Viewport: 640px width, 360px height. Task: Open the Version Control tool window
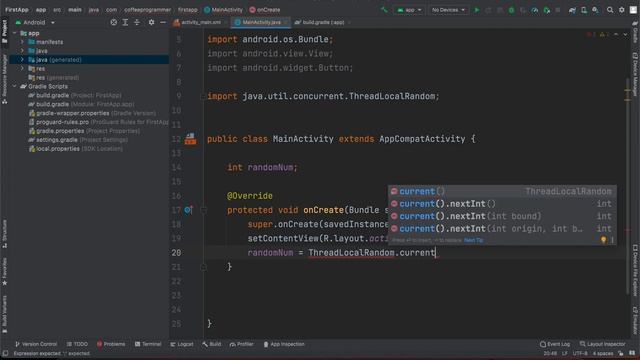(36, 344)
